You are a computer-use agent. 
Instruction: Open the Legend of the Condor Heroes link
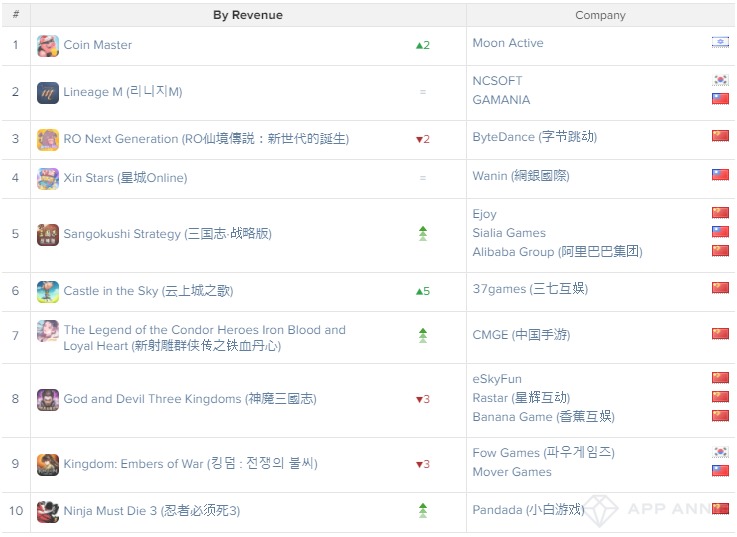[205, 338]
